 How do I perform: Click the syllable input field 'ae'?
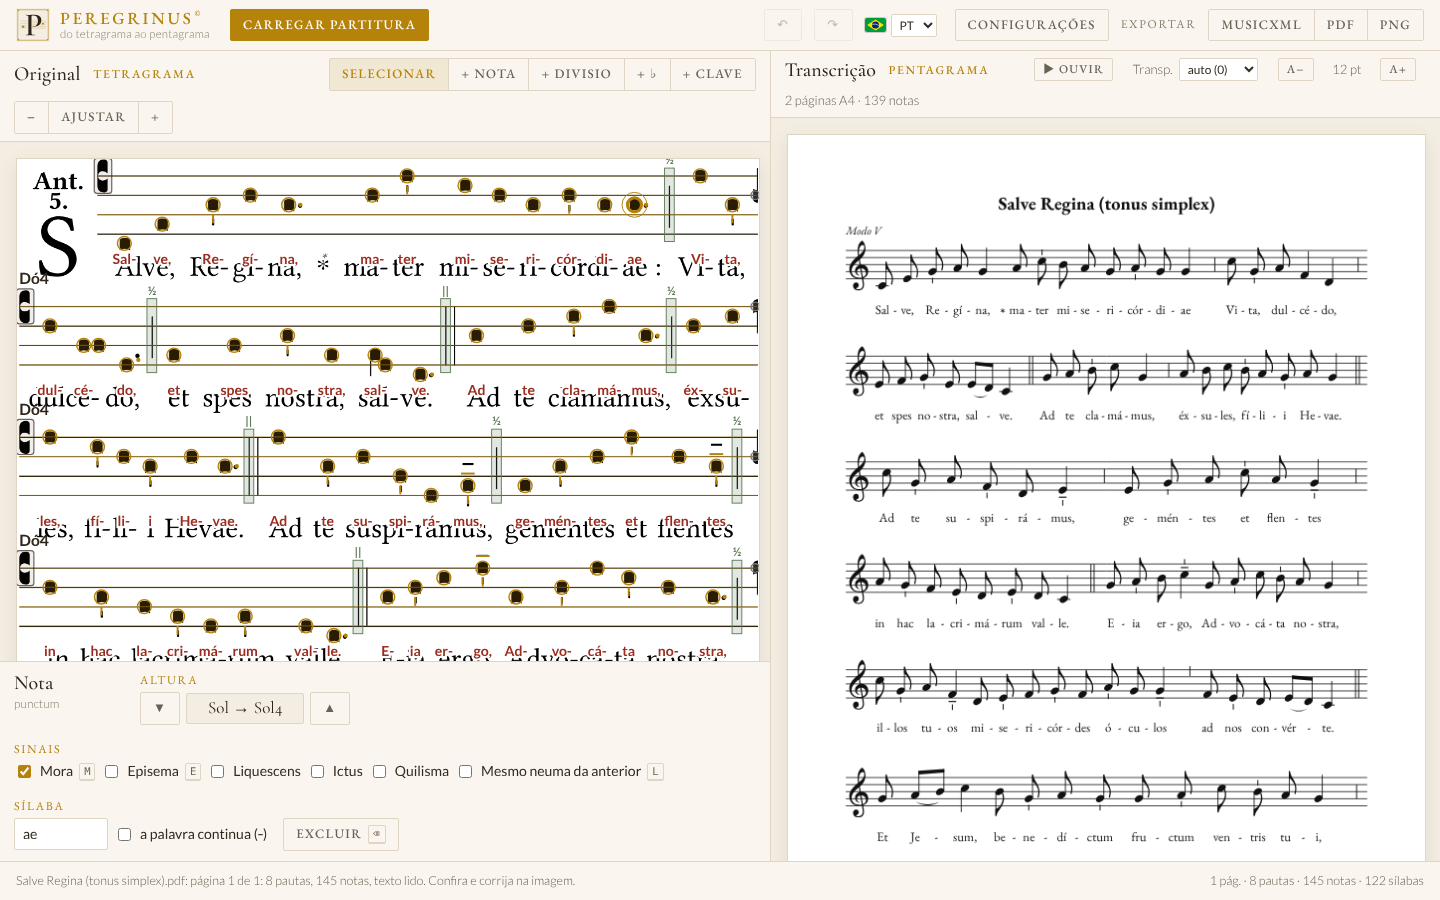[61, 834]
